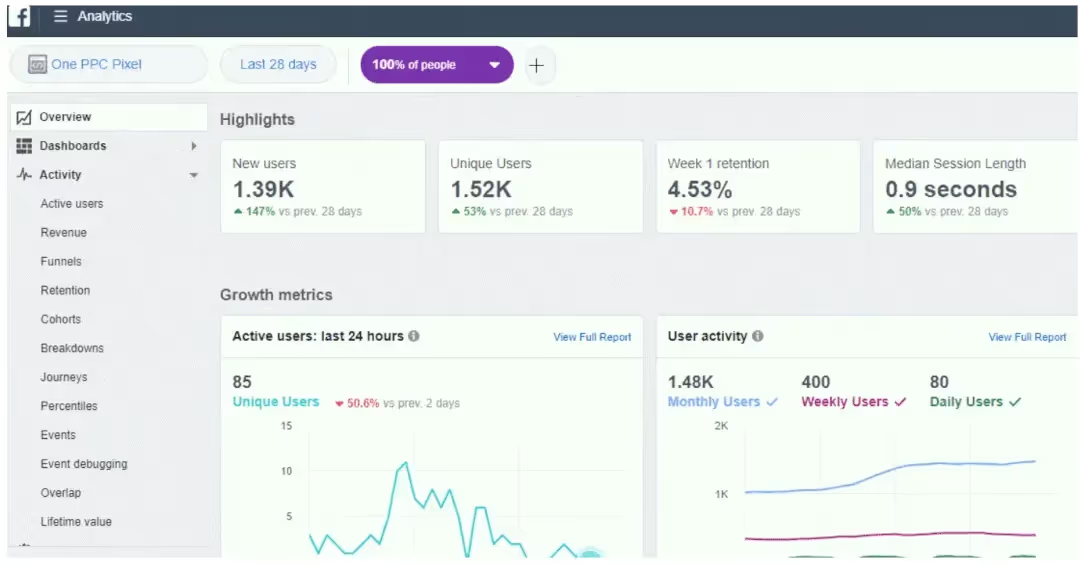Viewport: 1080px width, 566px height.
Task: Open the Last 28 days date range
Action: point(278,65)
